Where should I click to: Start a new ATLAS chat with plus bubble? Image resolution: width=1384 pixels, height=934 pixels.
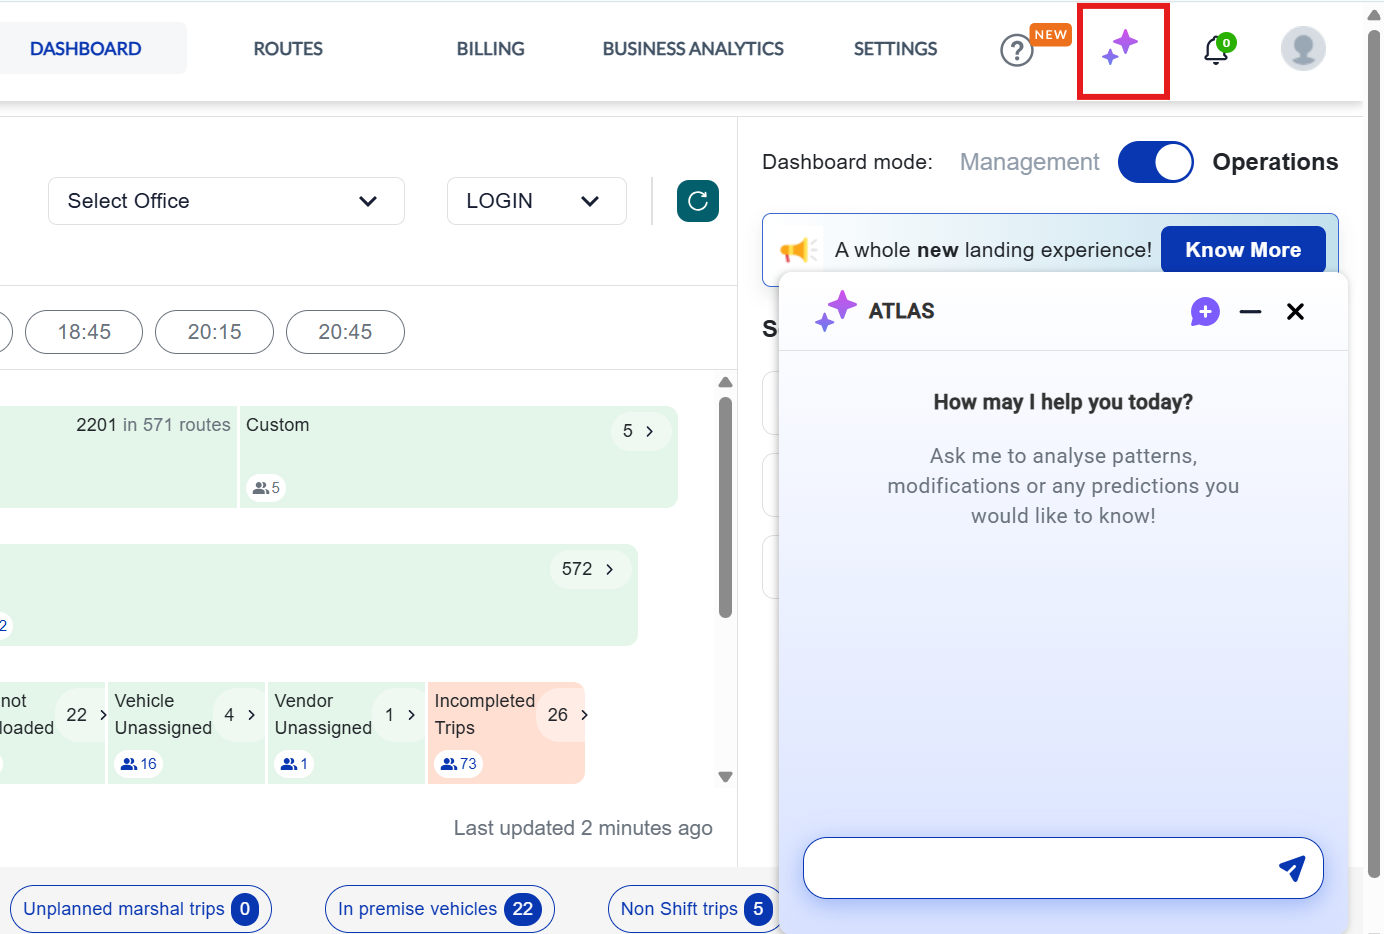click(x=1205, y=312)
